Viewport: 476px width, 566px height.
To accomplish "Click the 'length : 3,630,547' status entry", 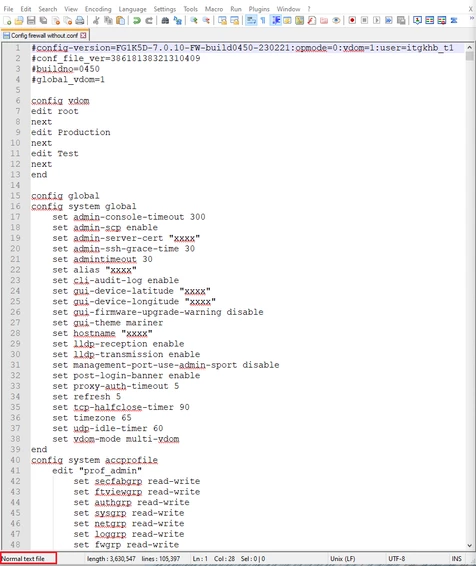I will (x=111, y=558).
